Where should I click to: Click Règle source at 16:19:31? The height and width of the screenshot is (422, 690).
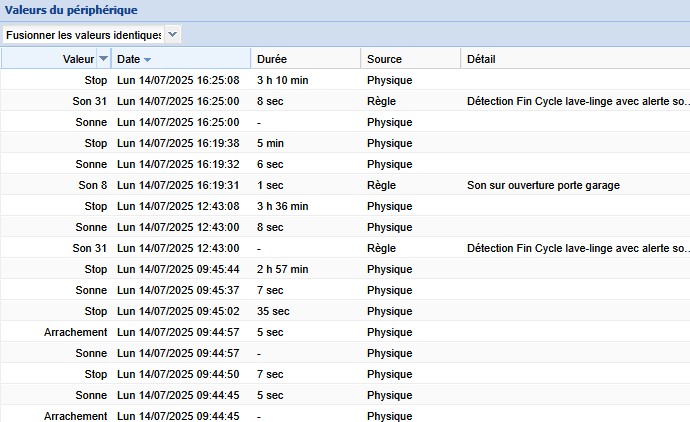(382, 185)
